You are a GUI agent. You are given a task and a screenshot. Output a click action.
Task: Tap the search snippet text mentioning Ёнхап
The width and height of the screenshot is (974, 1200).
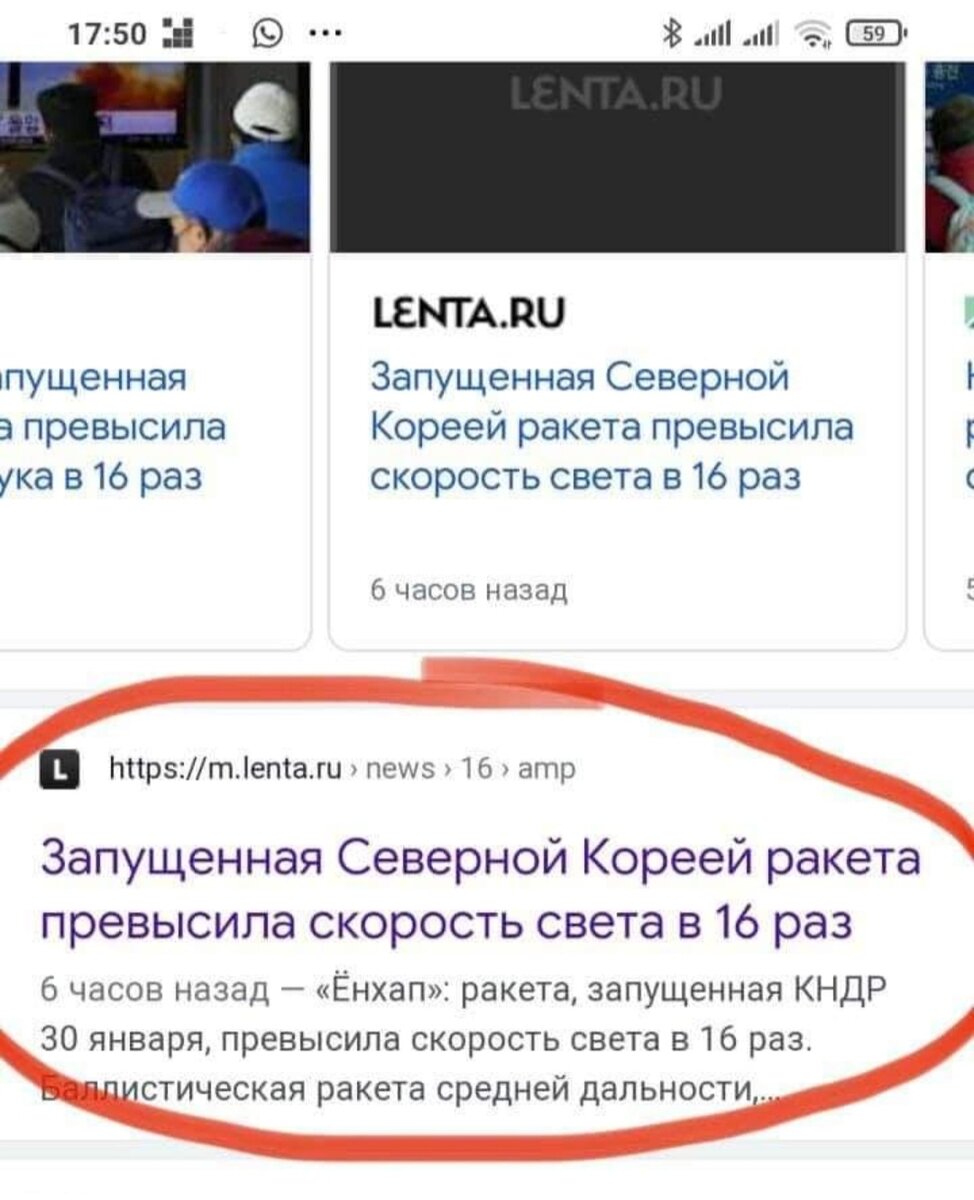coord(465,1041)
